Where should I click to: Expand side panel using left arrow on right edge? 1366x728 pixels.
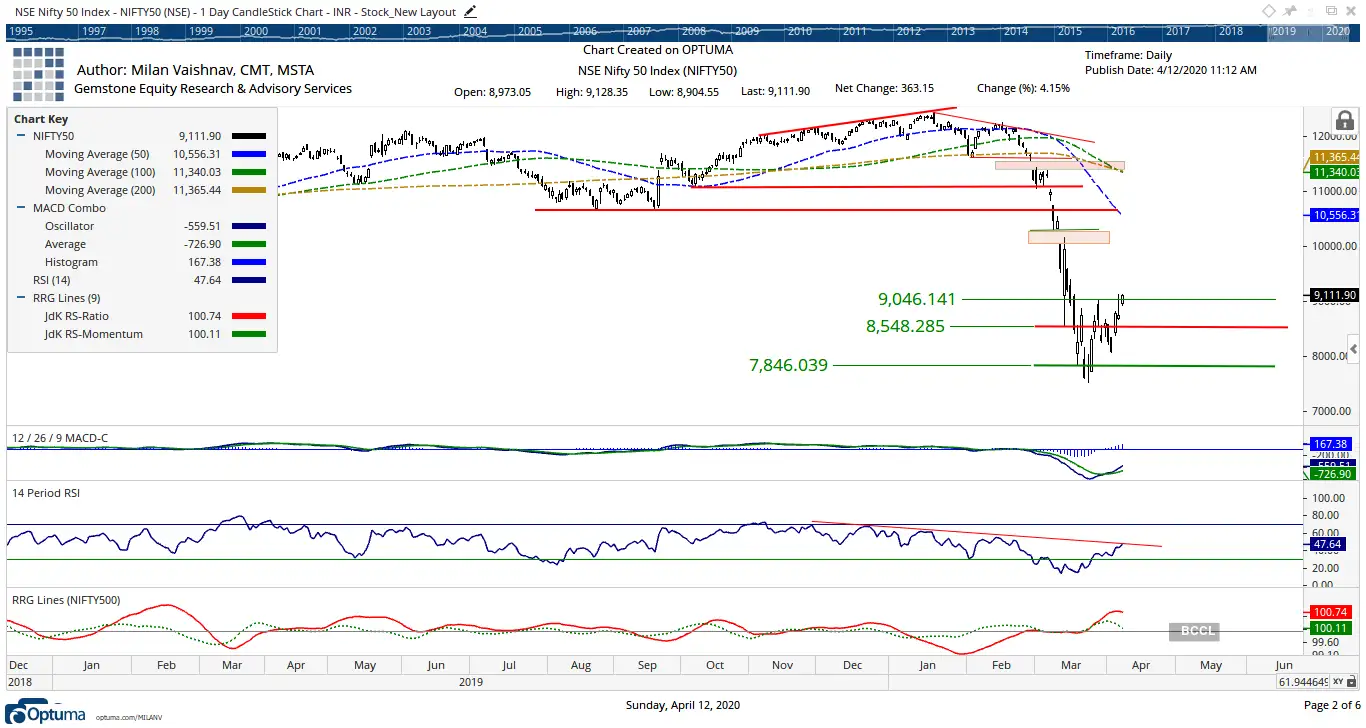coord(1353,350)
